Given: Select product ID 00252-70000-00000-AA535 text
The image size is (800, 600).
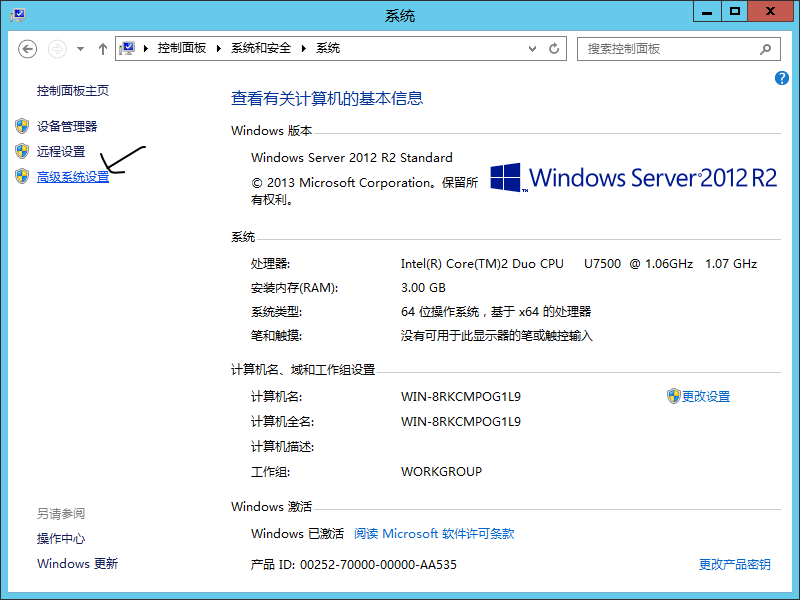Looking at the screenshot, I should [378, 565].
